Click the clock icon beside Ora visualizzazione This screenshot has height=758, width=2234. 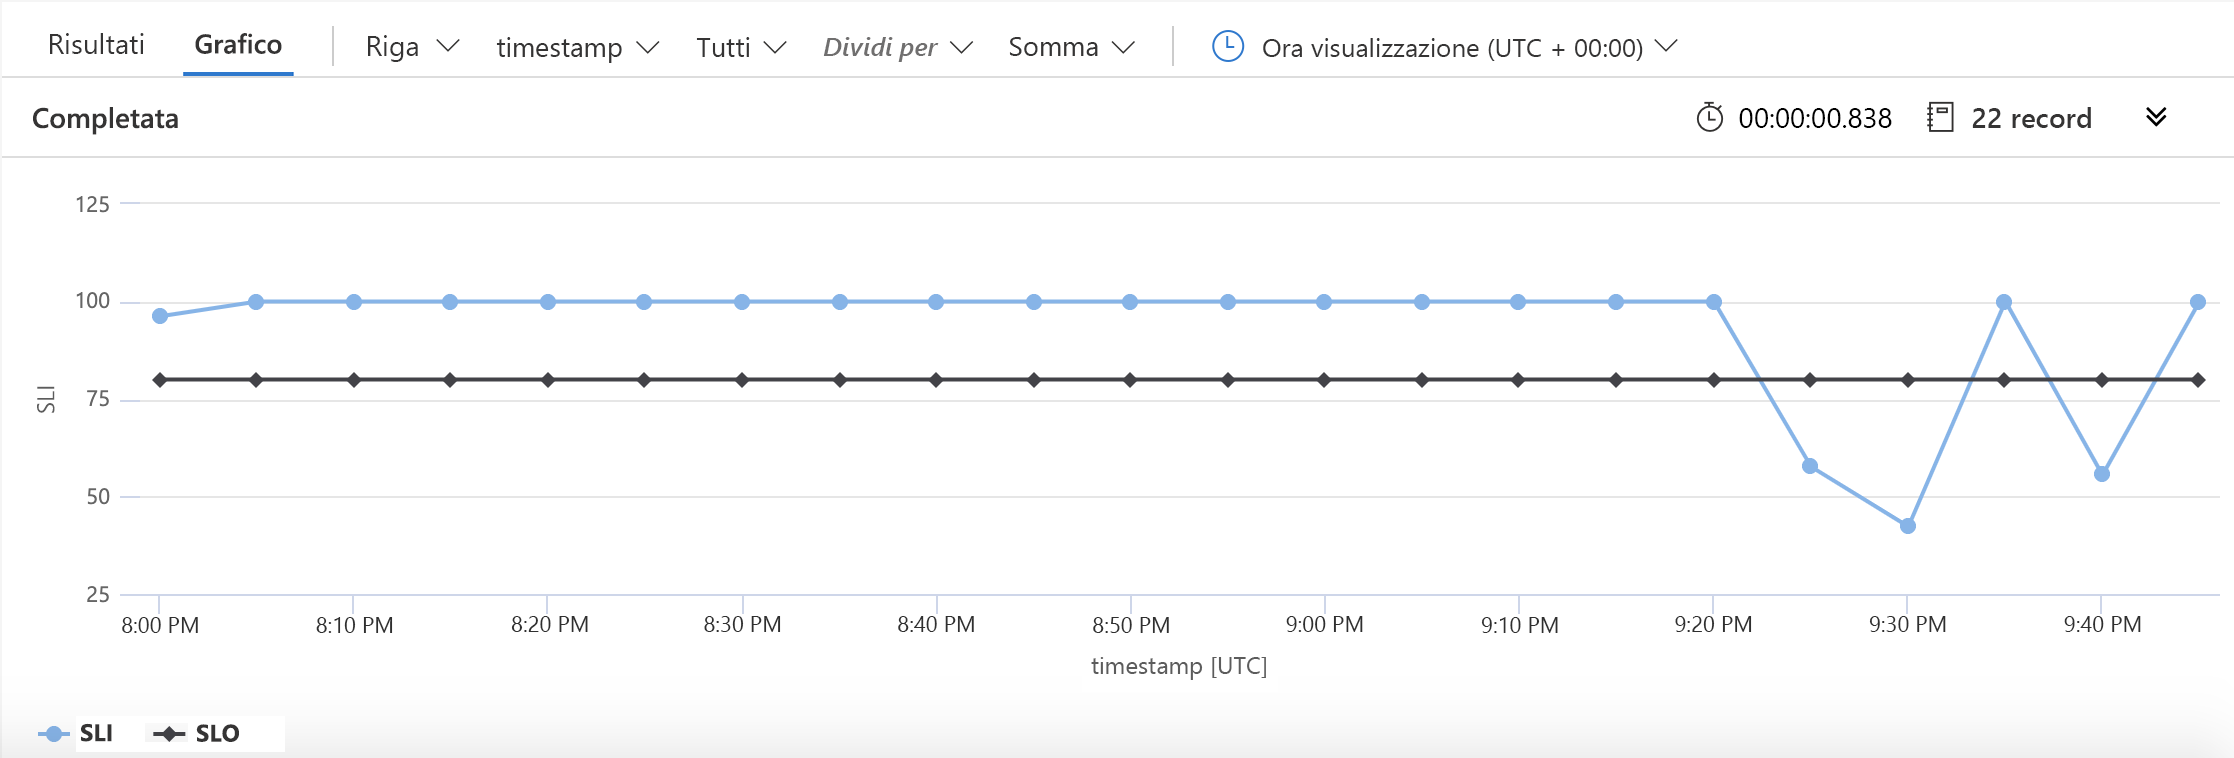1228,46
